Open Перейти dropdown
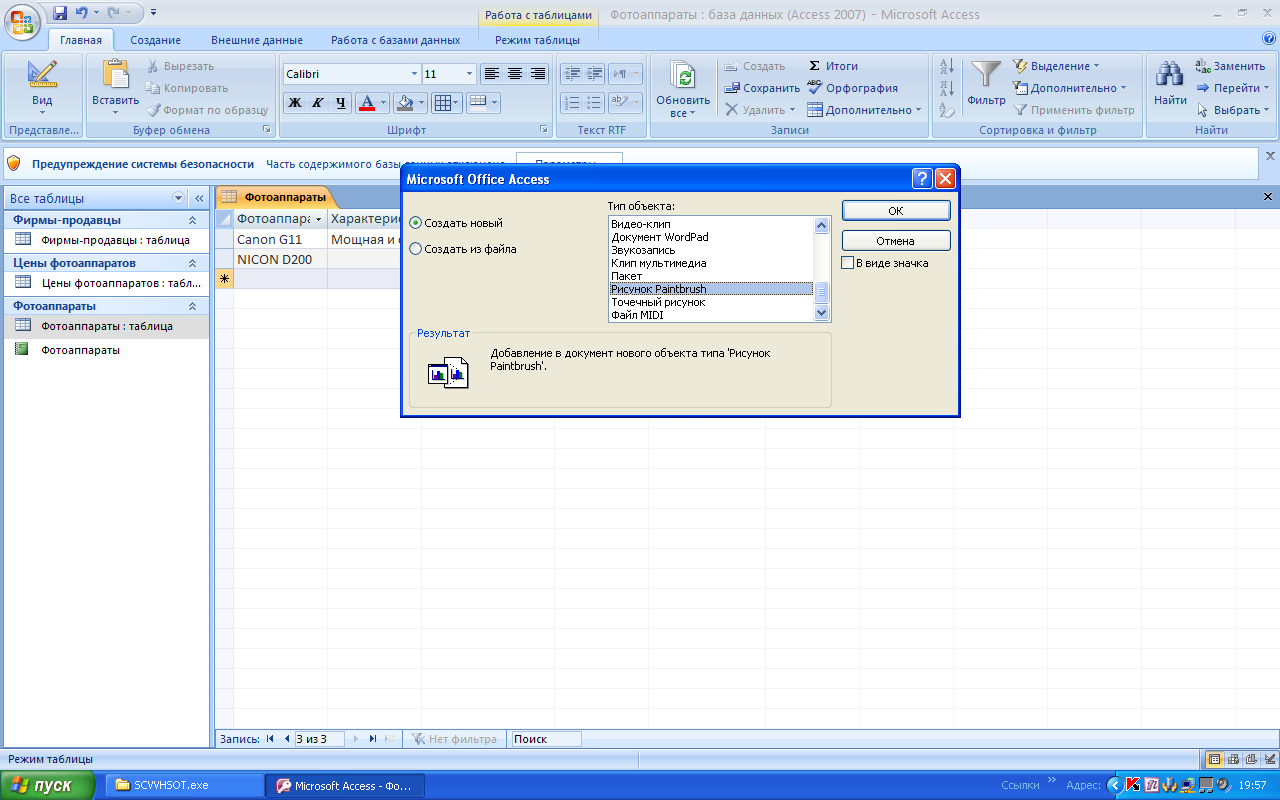Viewport: 1280px width, 800px height. click(x=1232, y=88)
